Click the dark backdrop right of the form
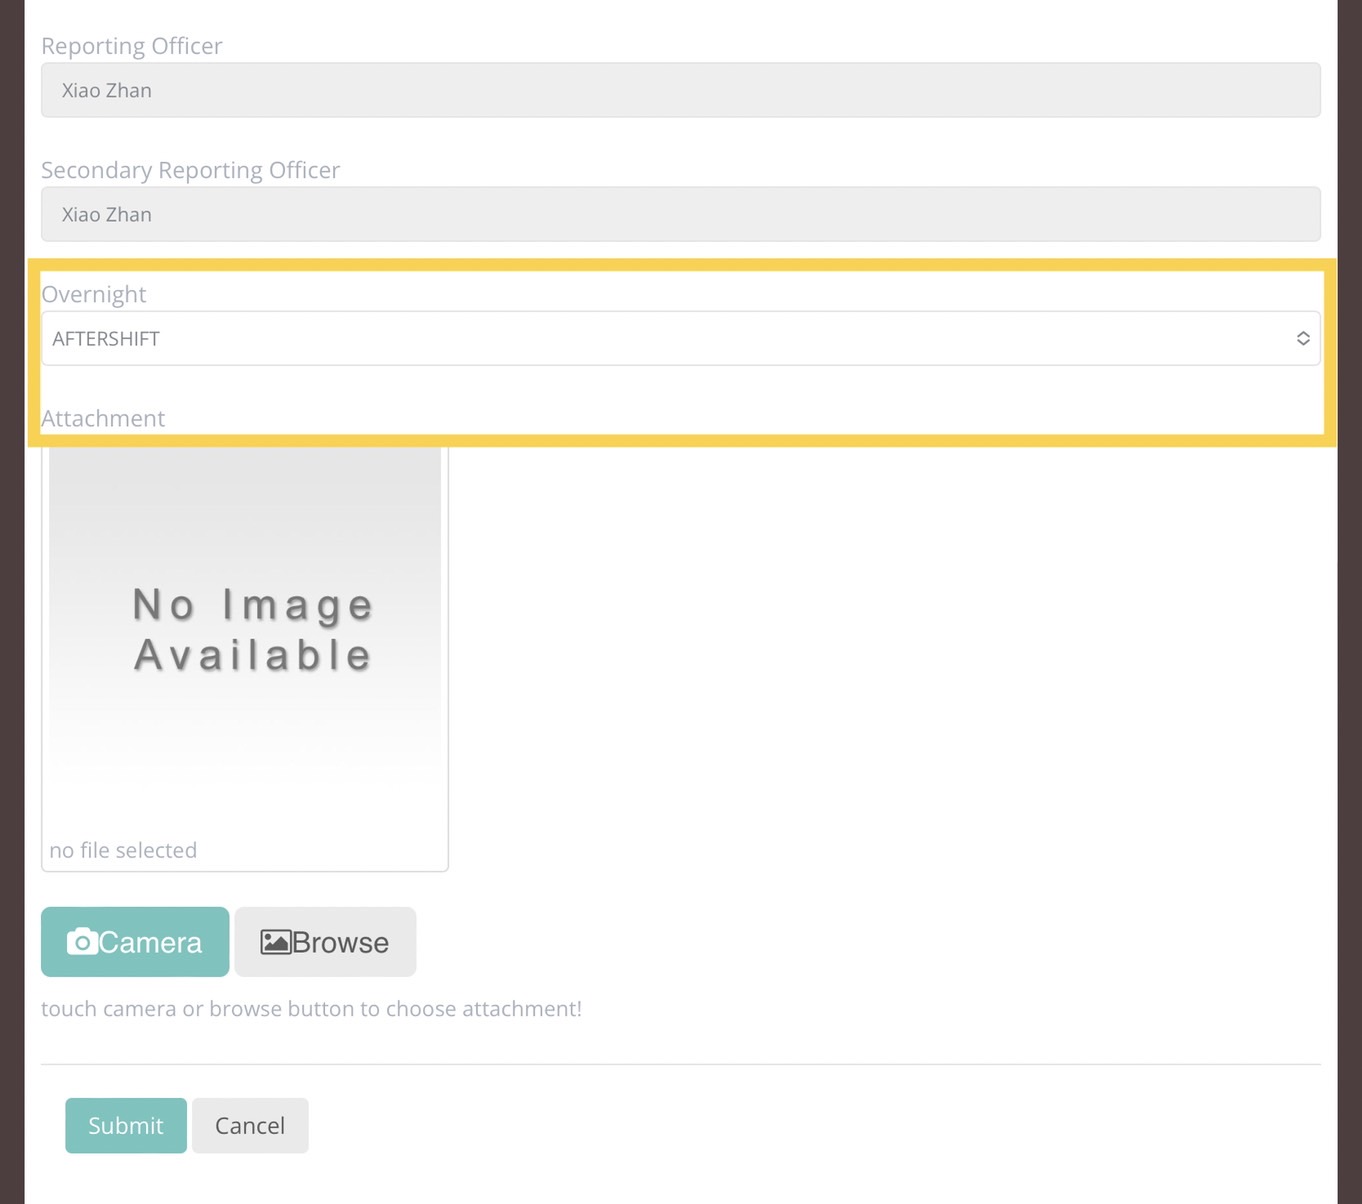Image resolution: width=1362 pixels, height=1204 pixels. [x=1350, y=600]
